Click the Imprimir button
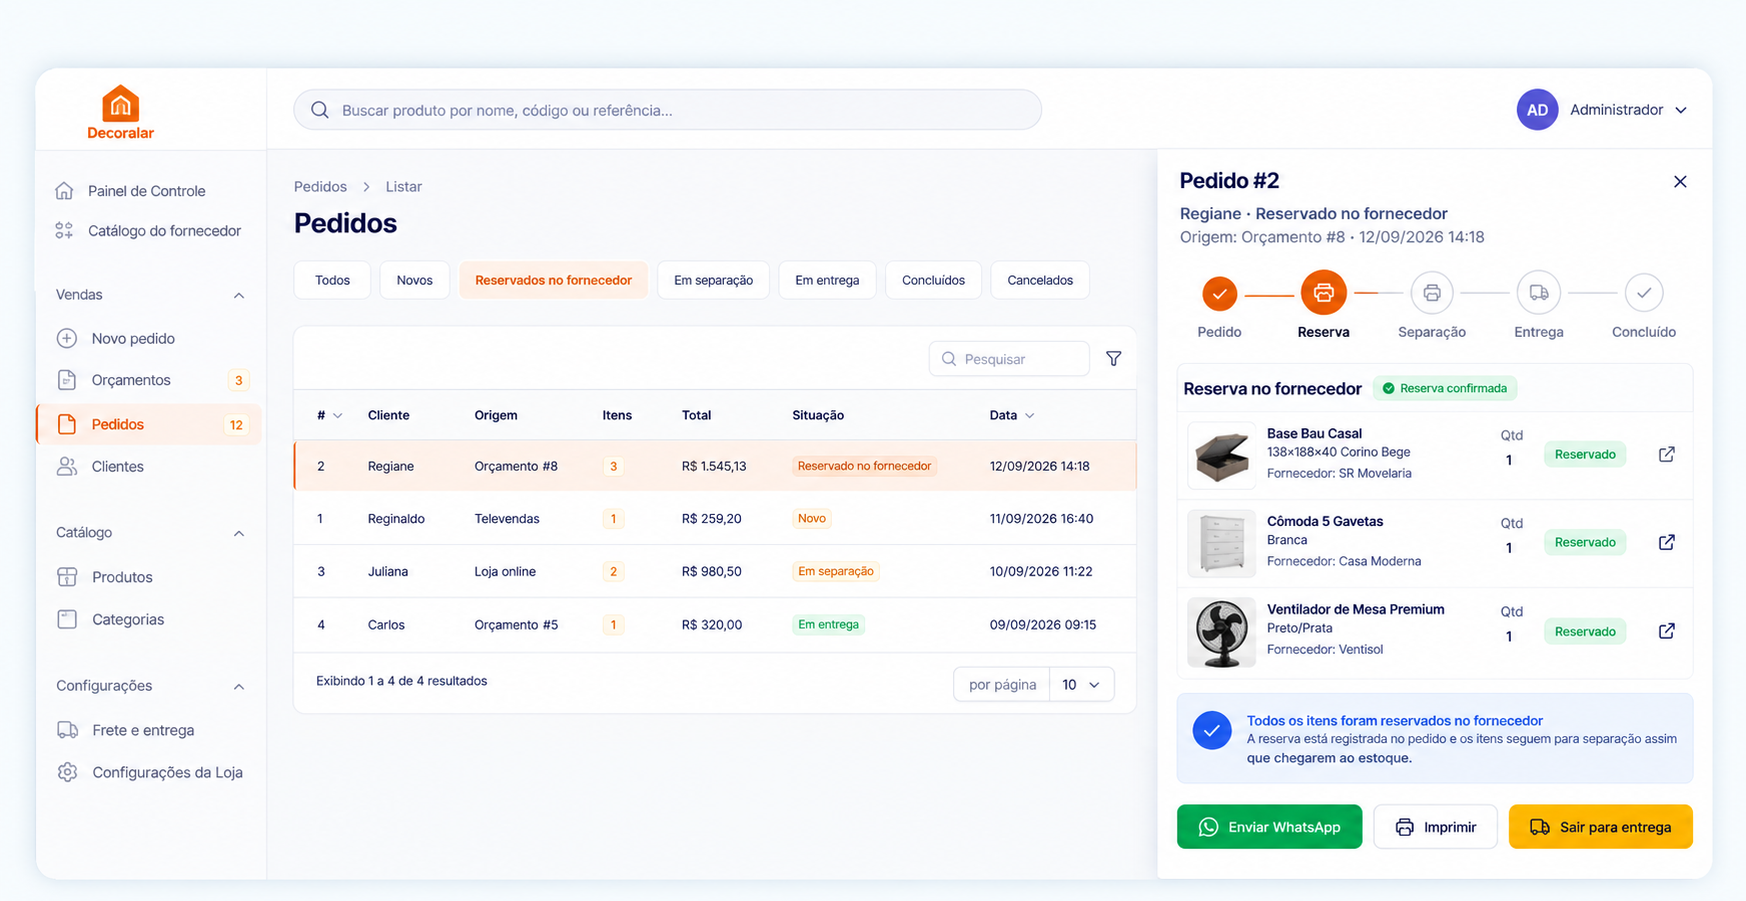This screenshot has height=901, width=1746. coord(1435,827)
